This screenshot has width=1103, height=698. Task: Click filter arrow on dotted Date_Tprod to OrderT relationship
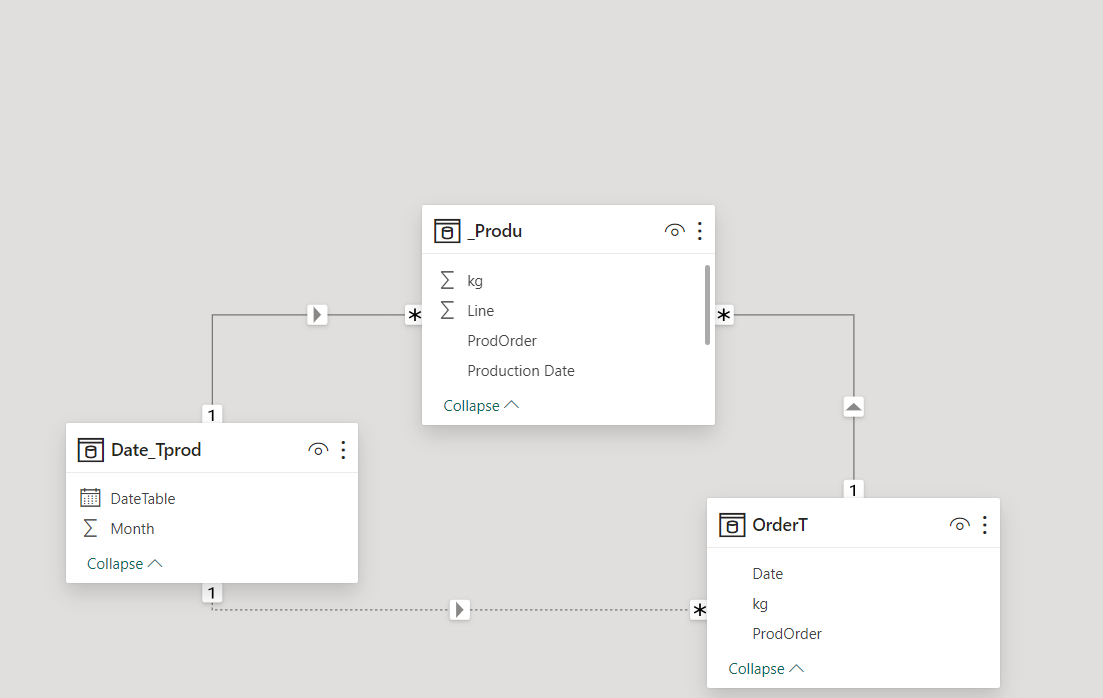459,609
